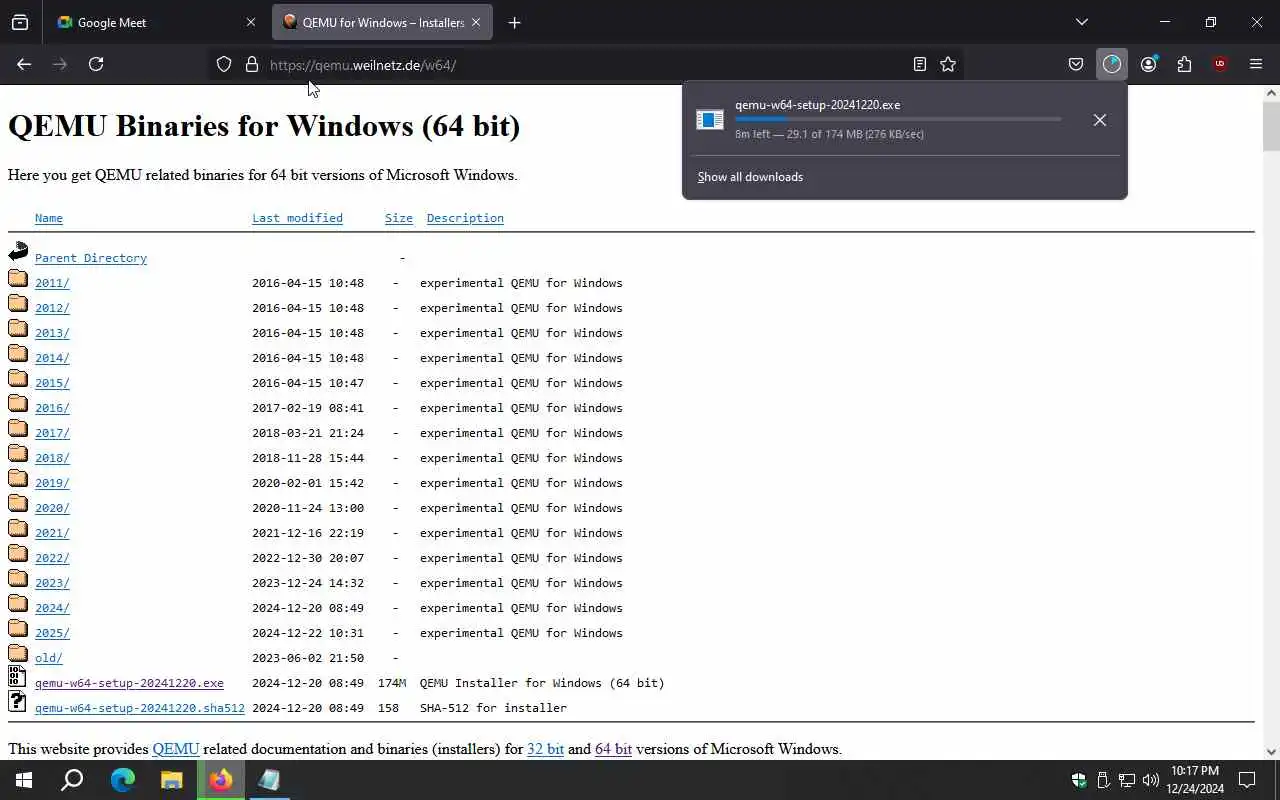Screen dimensions: 1280x800
Task: Open the old/ directory link
Action: (49, 658)
